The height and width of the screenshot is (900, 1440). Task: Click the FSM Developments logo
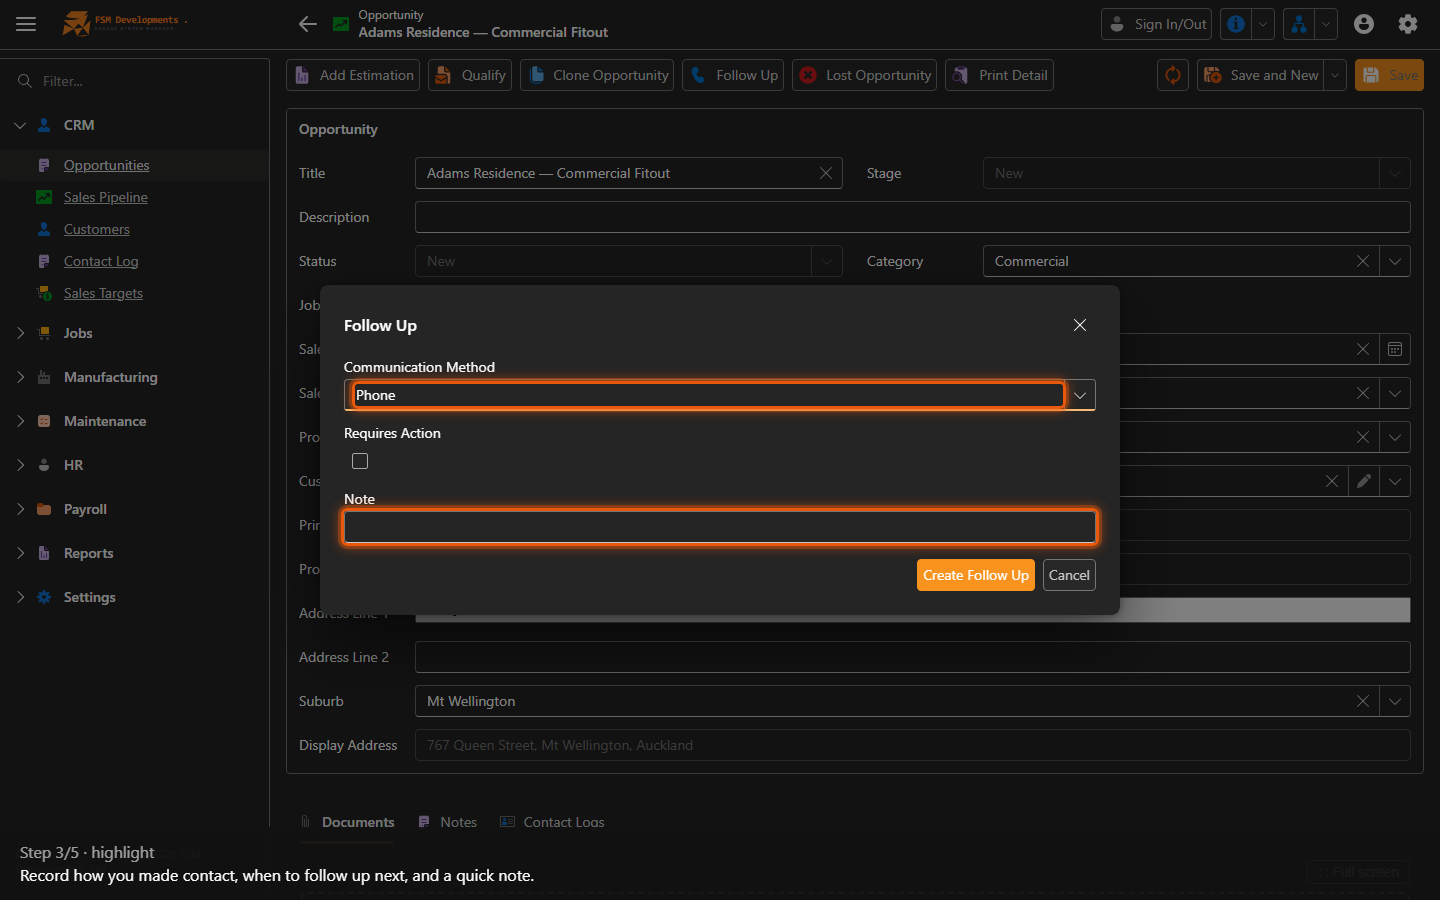pos(124,23)
